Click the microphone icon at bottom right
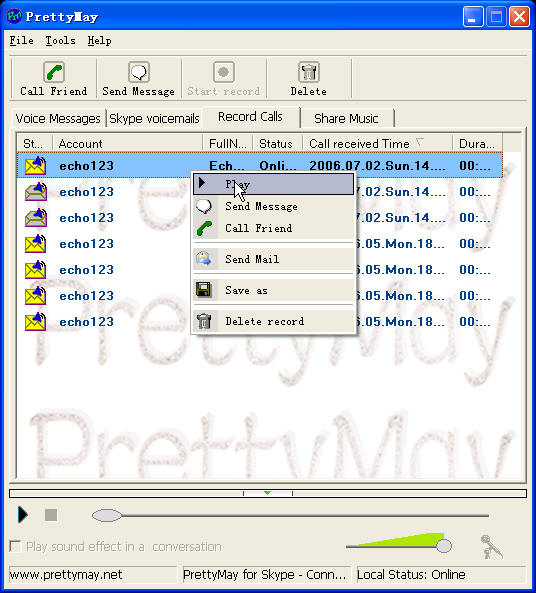 tap(491, 546)
